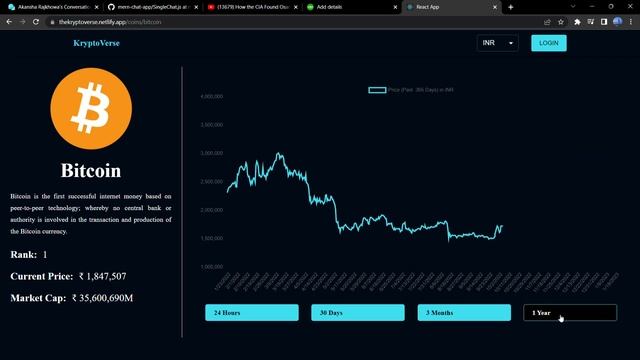Open the tab search chevron
640x360 pixels.
tap(573, 7)
